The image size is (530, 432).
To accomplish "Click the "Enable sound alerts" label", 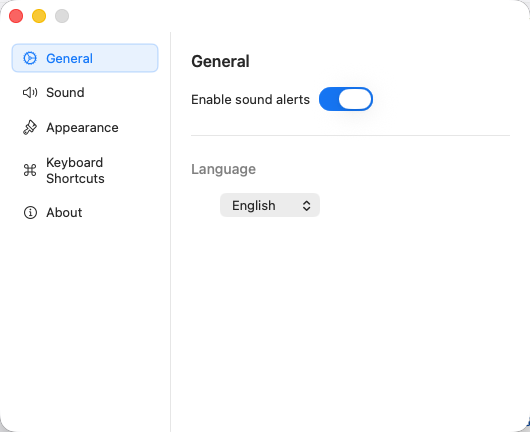I will (x=250, y=99).
